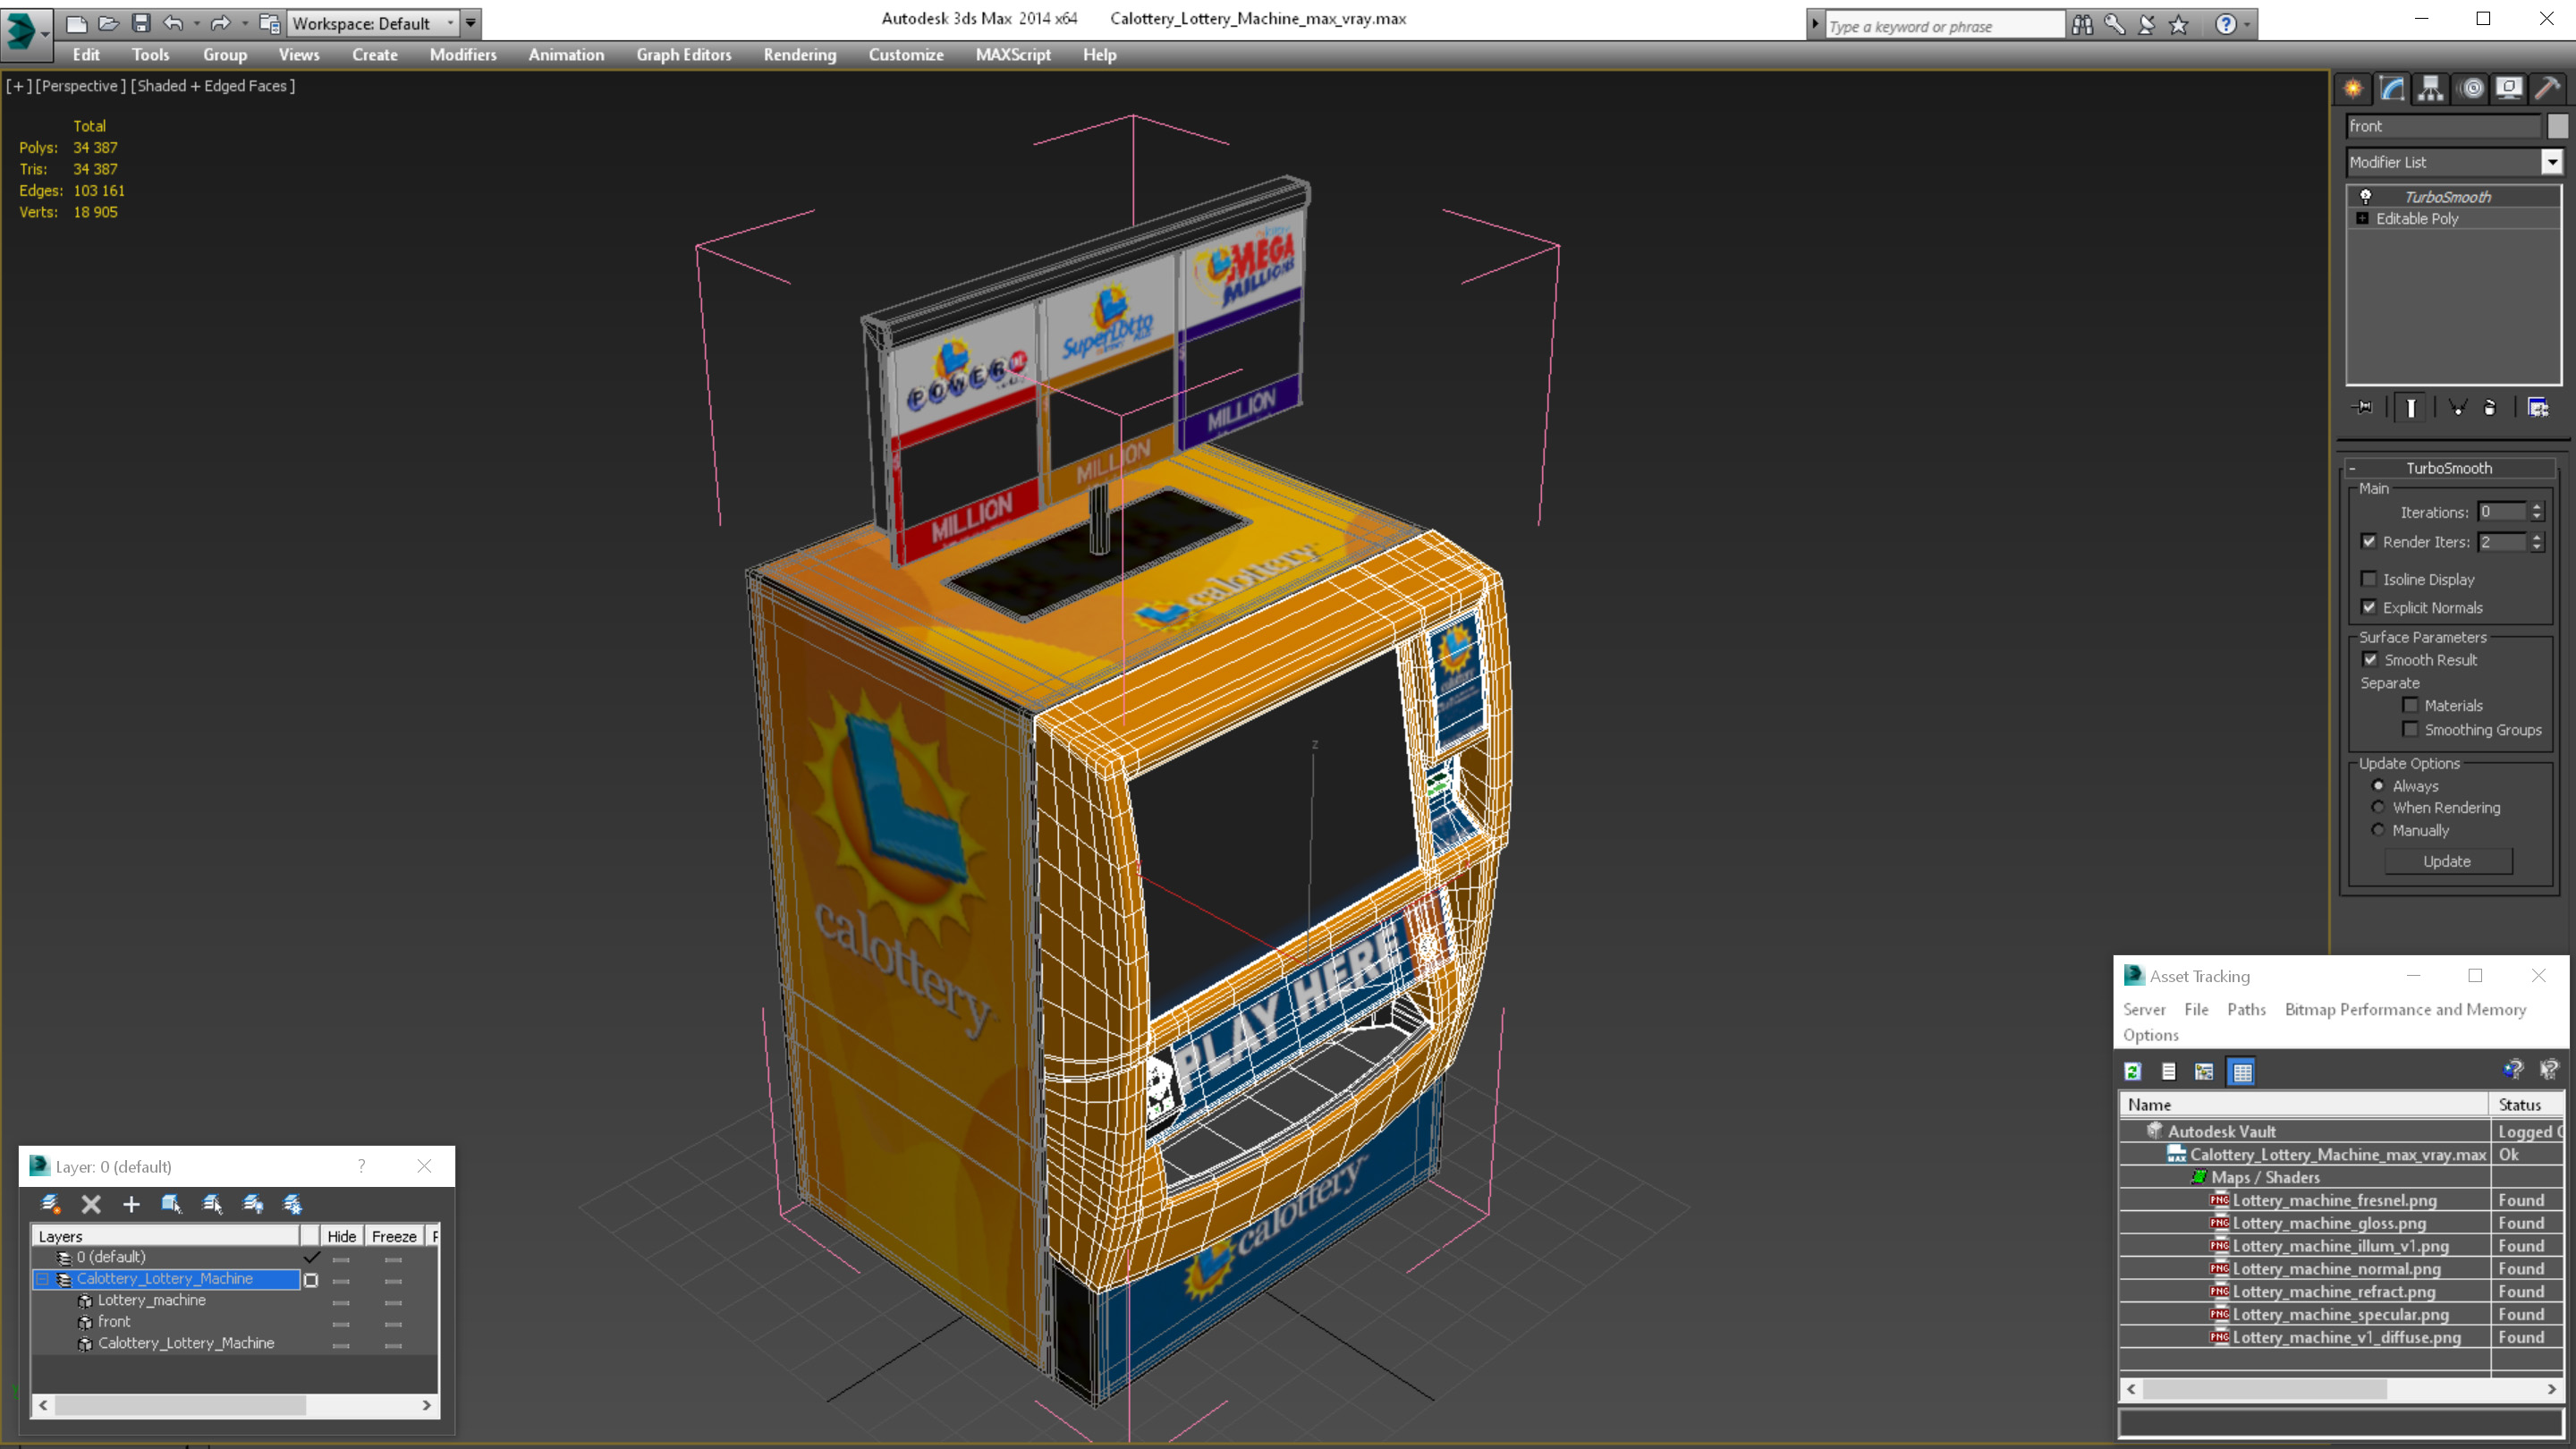The height and width of the screenshot is (1449, 2576).
Task: Open the Modify command panel tab
Action: tap(2392, 89)
